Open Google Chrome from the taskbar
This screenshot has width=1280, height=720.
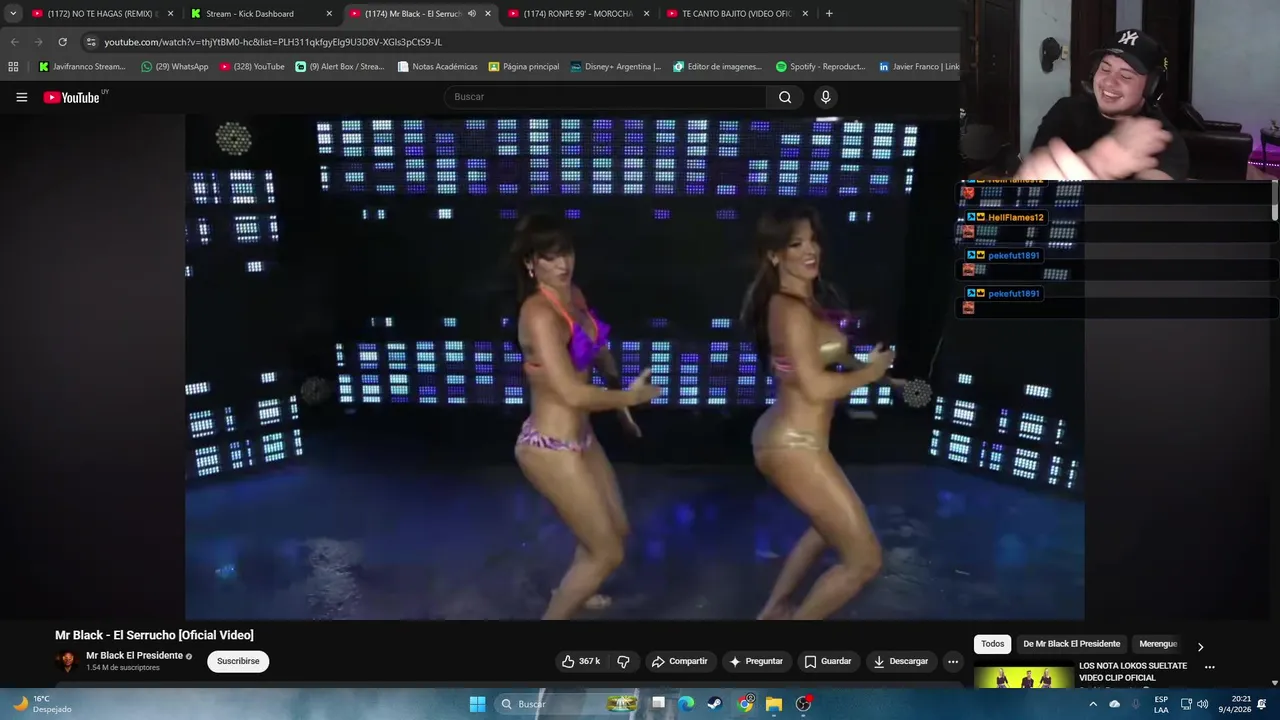[745, 704]
